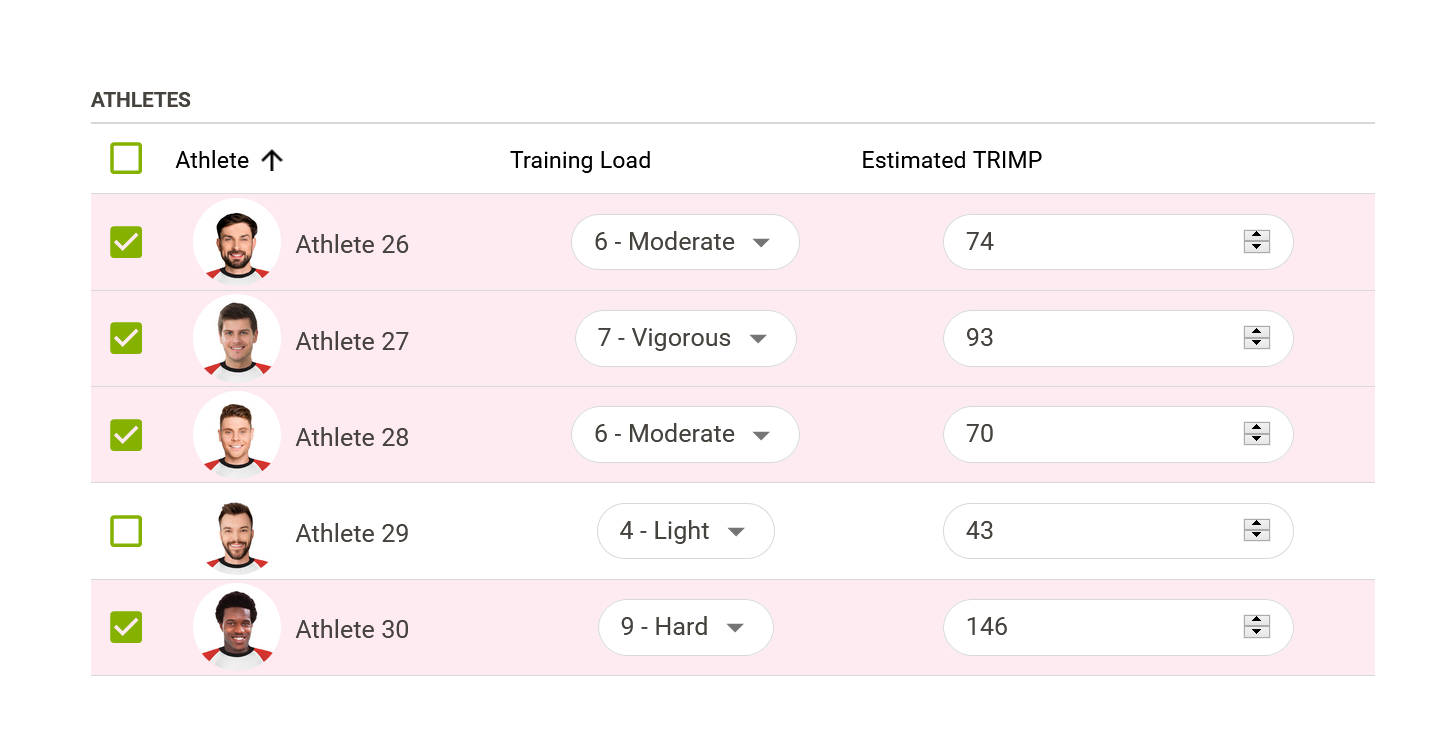Toggle the select-all checkbox in header

click(126, 158)
